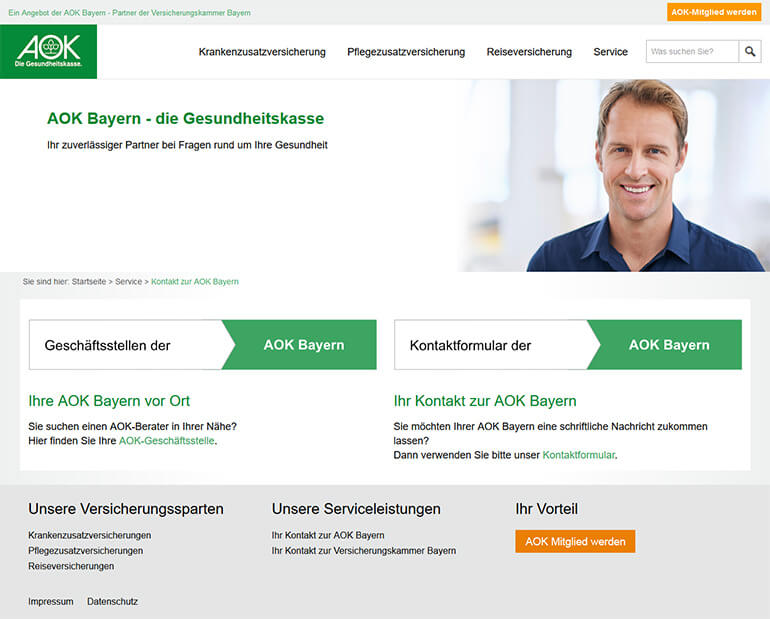Open the Krankenzusatzversicherungen footer link
Viewport: 770px width, 619px height.
[89, 535]
